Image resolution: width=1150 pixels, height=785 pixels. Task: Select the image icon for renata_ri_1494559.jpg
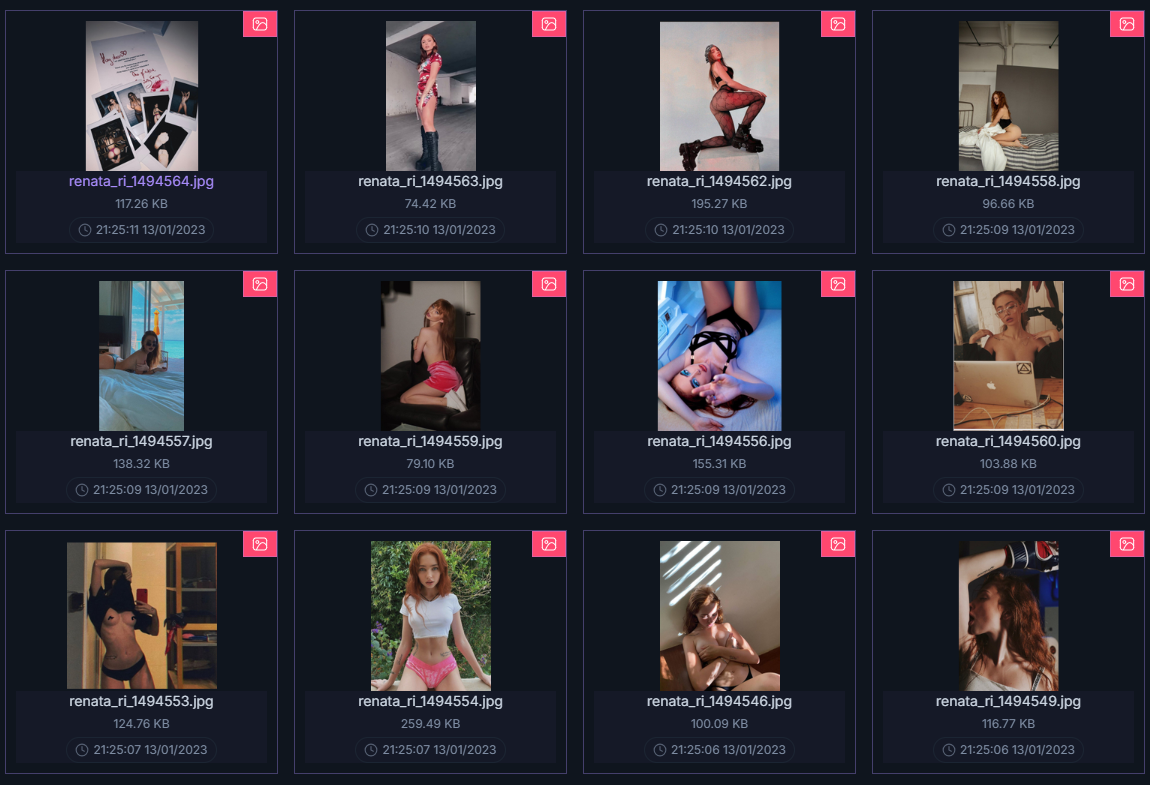tap(549, 284)
